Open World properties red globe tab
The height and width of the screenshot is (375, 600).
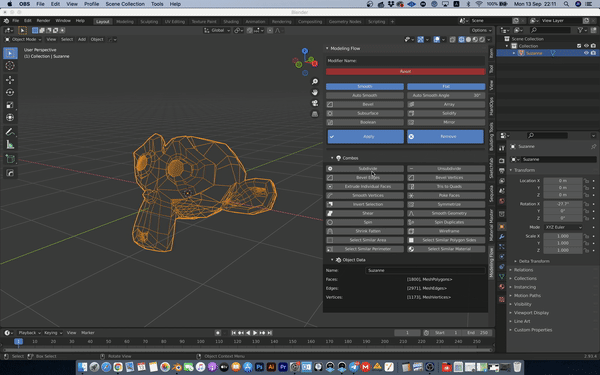click(x=502, y=201)
